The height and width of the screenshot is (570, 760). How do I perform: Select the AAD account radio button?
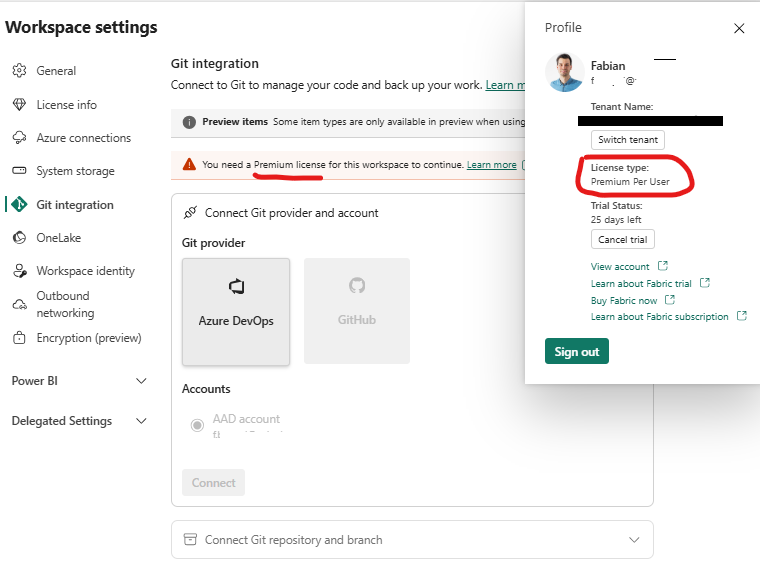[197, 426]
